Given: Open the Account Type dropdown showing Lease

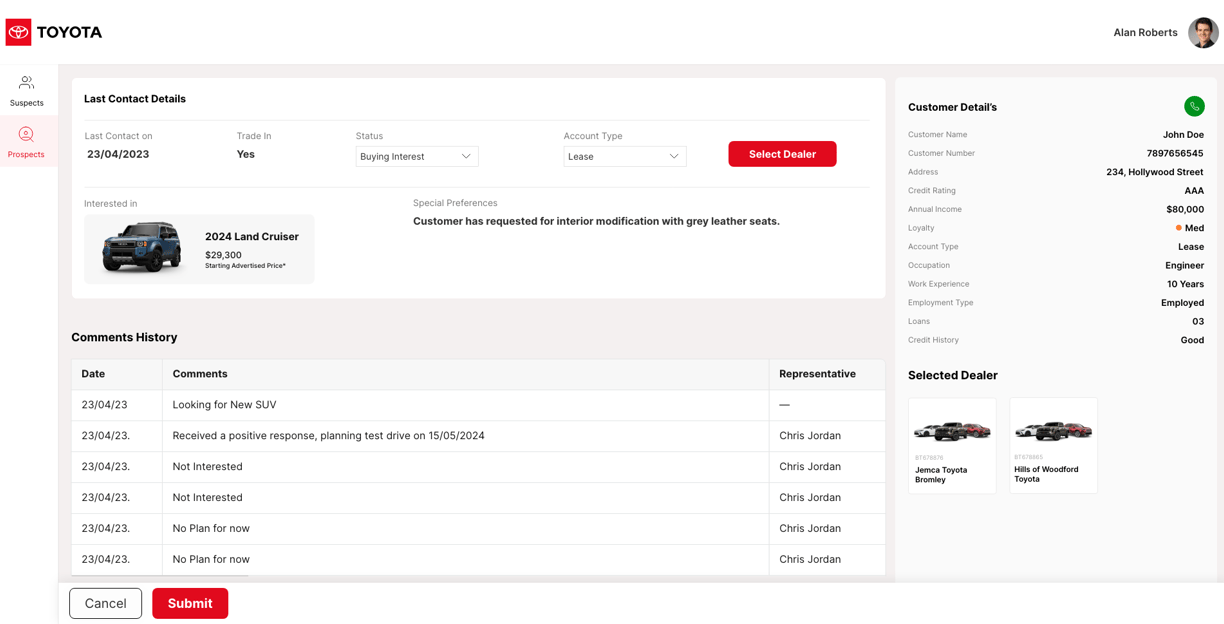Looking at the screenshot, I should click(x=625, y=156).
